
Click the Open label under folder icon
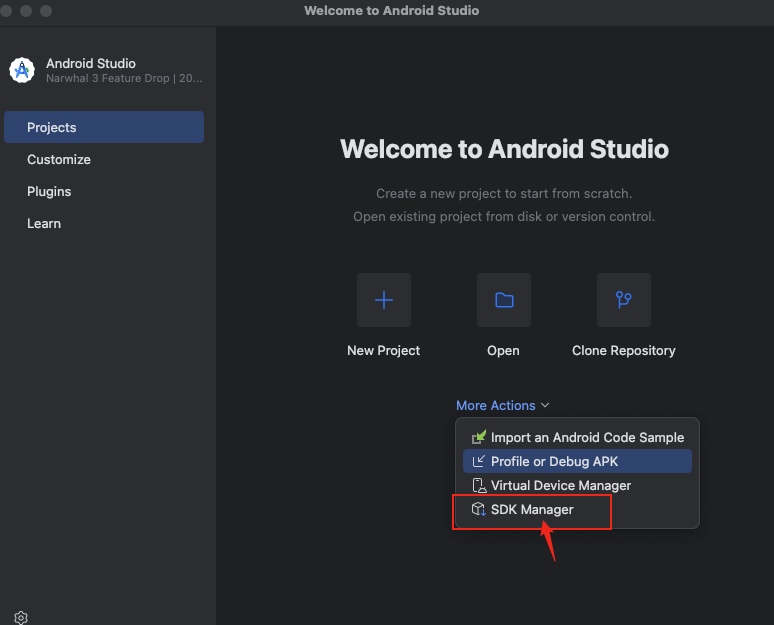click(503, 351)
